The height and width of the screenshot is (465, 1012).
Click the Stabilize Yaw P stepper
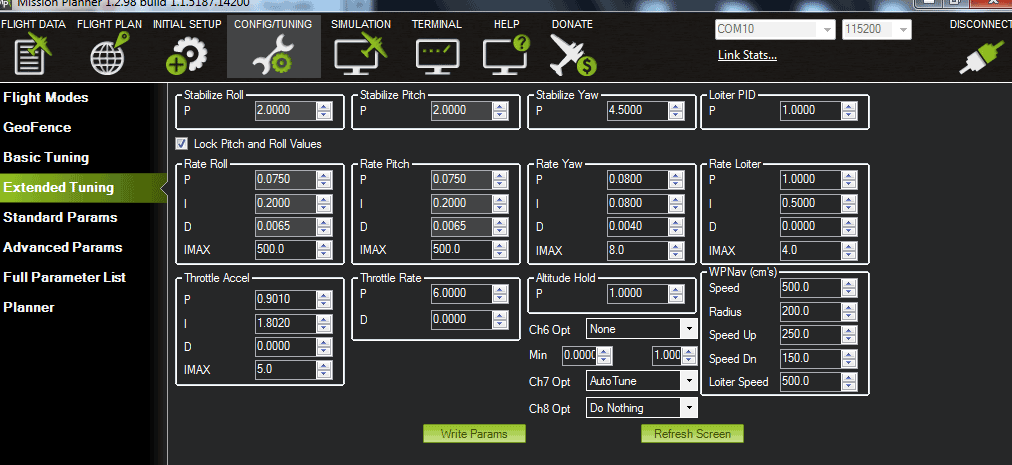coord(676,110)
